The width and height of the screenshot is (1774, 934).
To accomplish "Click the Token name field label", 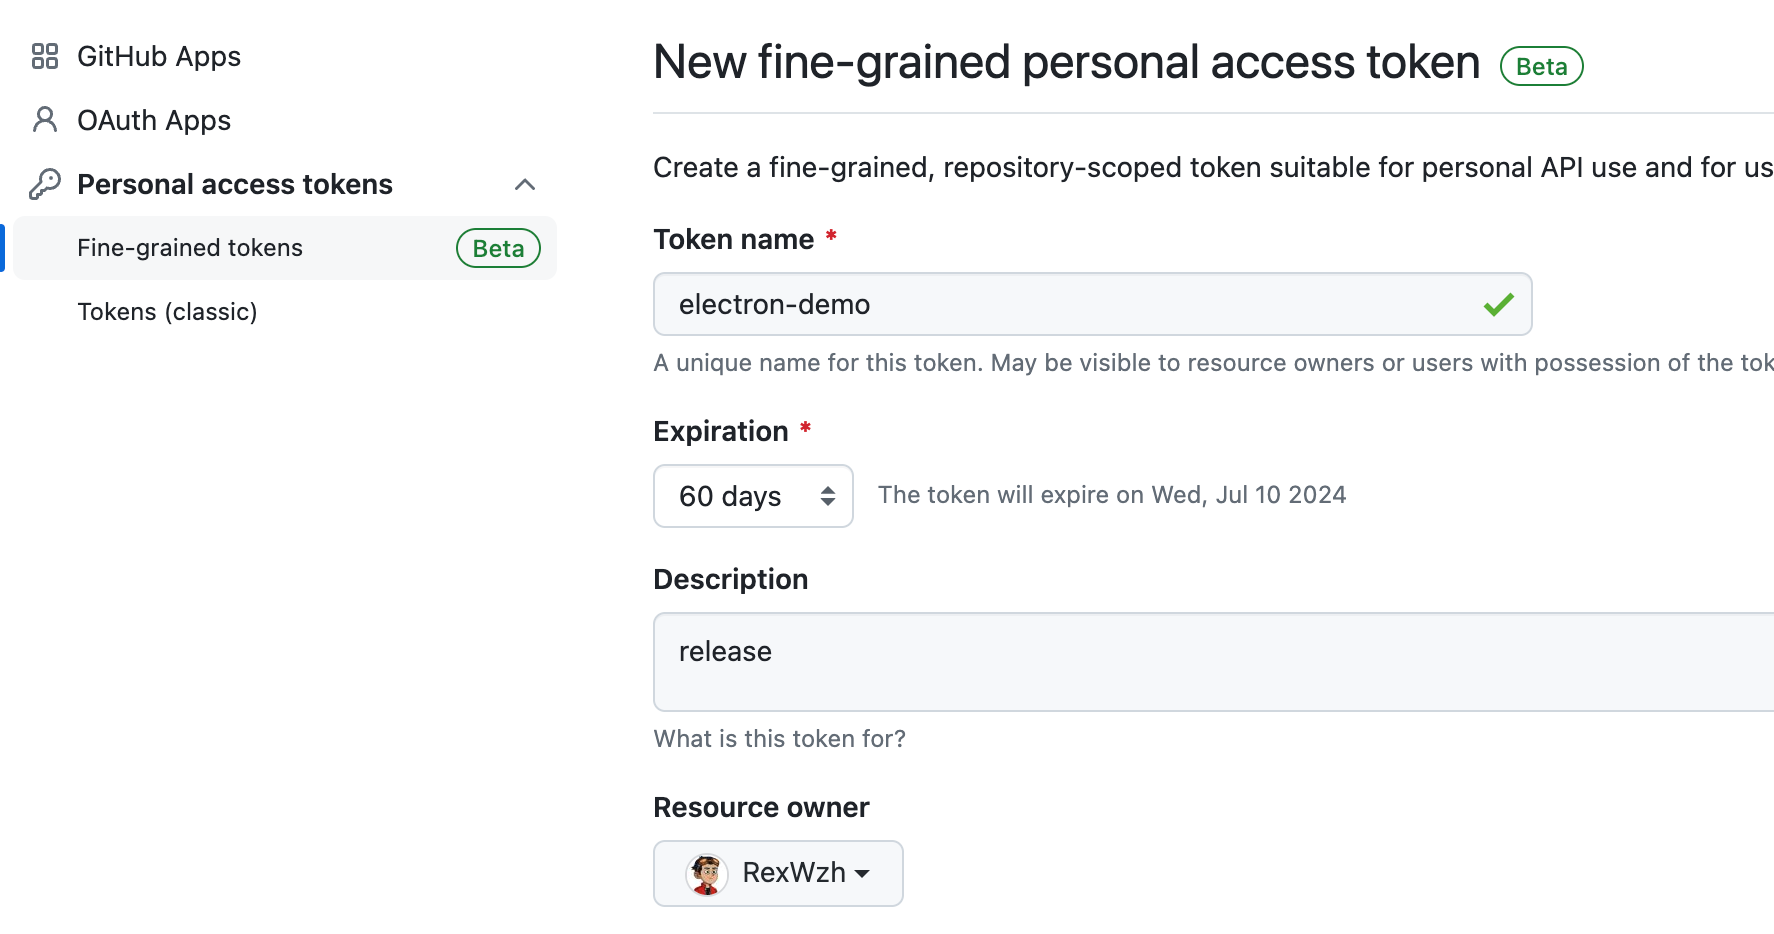I will (x=734, y=240).
